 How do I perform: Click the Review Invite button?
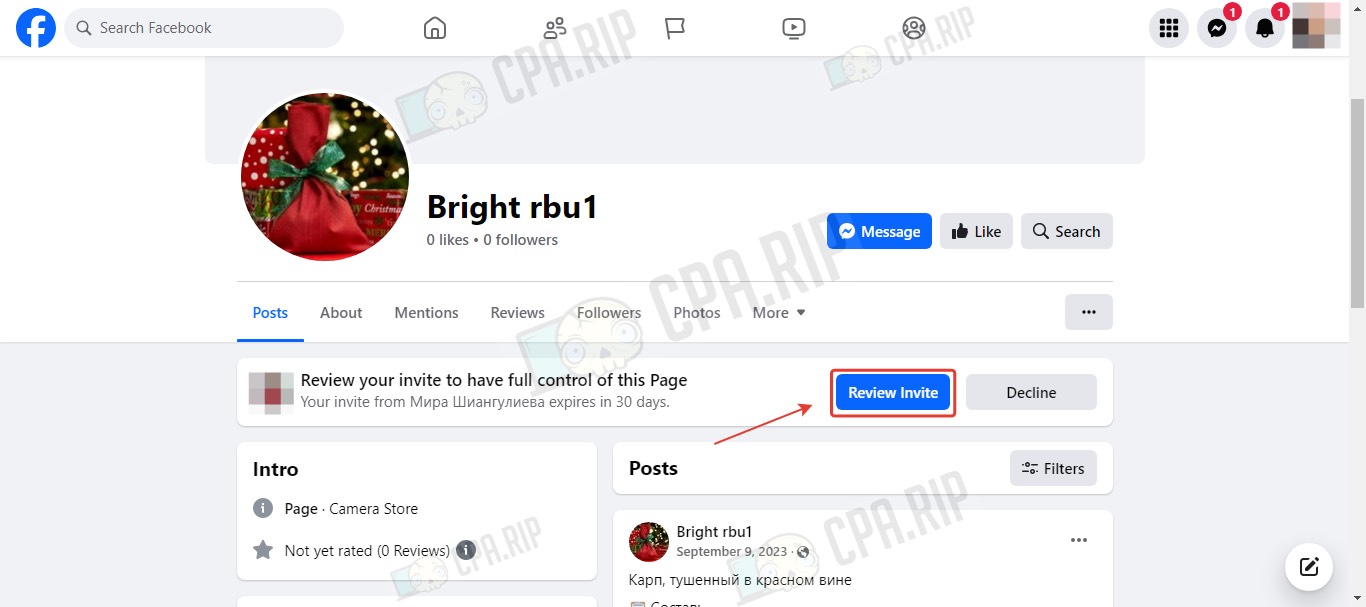(x=893, y=392)
